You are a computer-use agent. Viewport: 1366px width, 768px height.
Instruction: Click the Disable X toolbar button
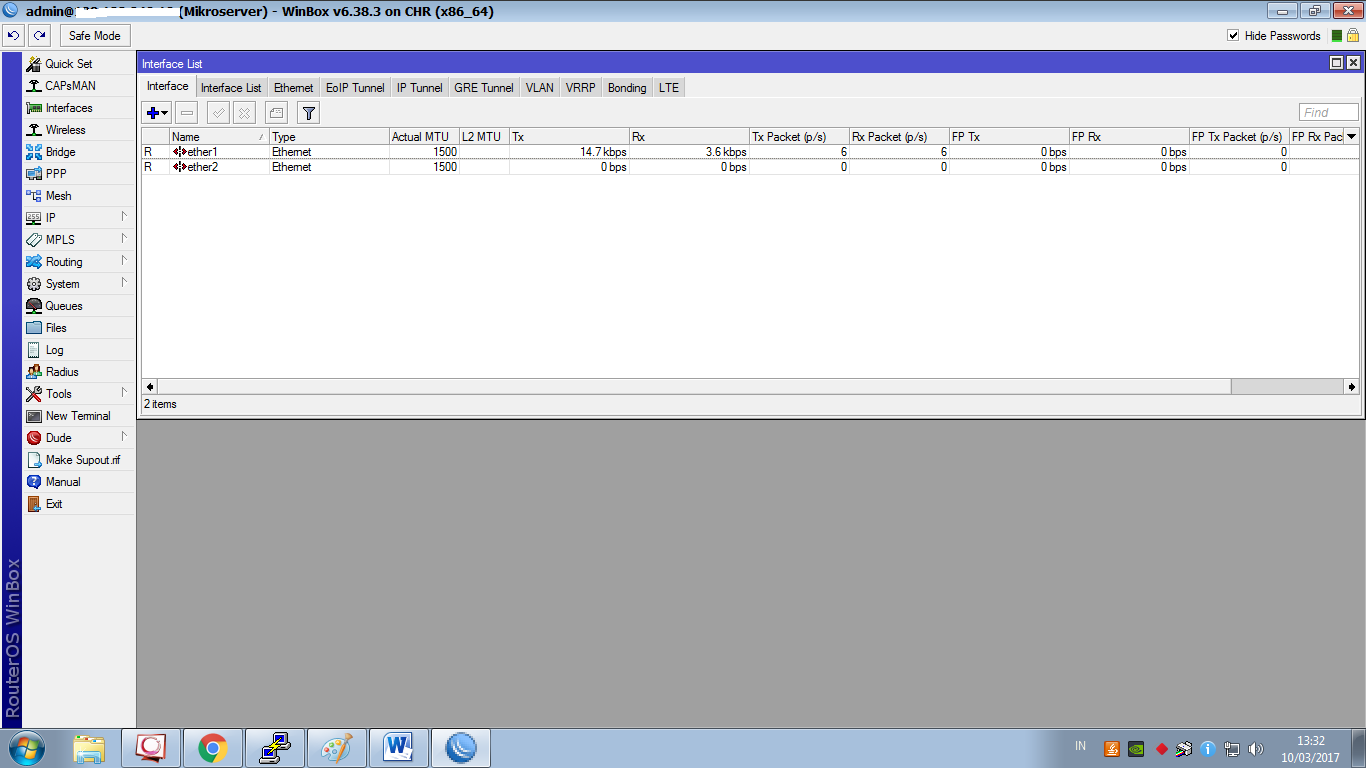[x=244, y=113]
